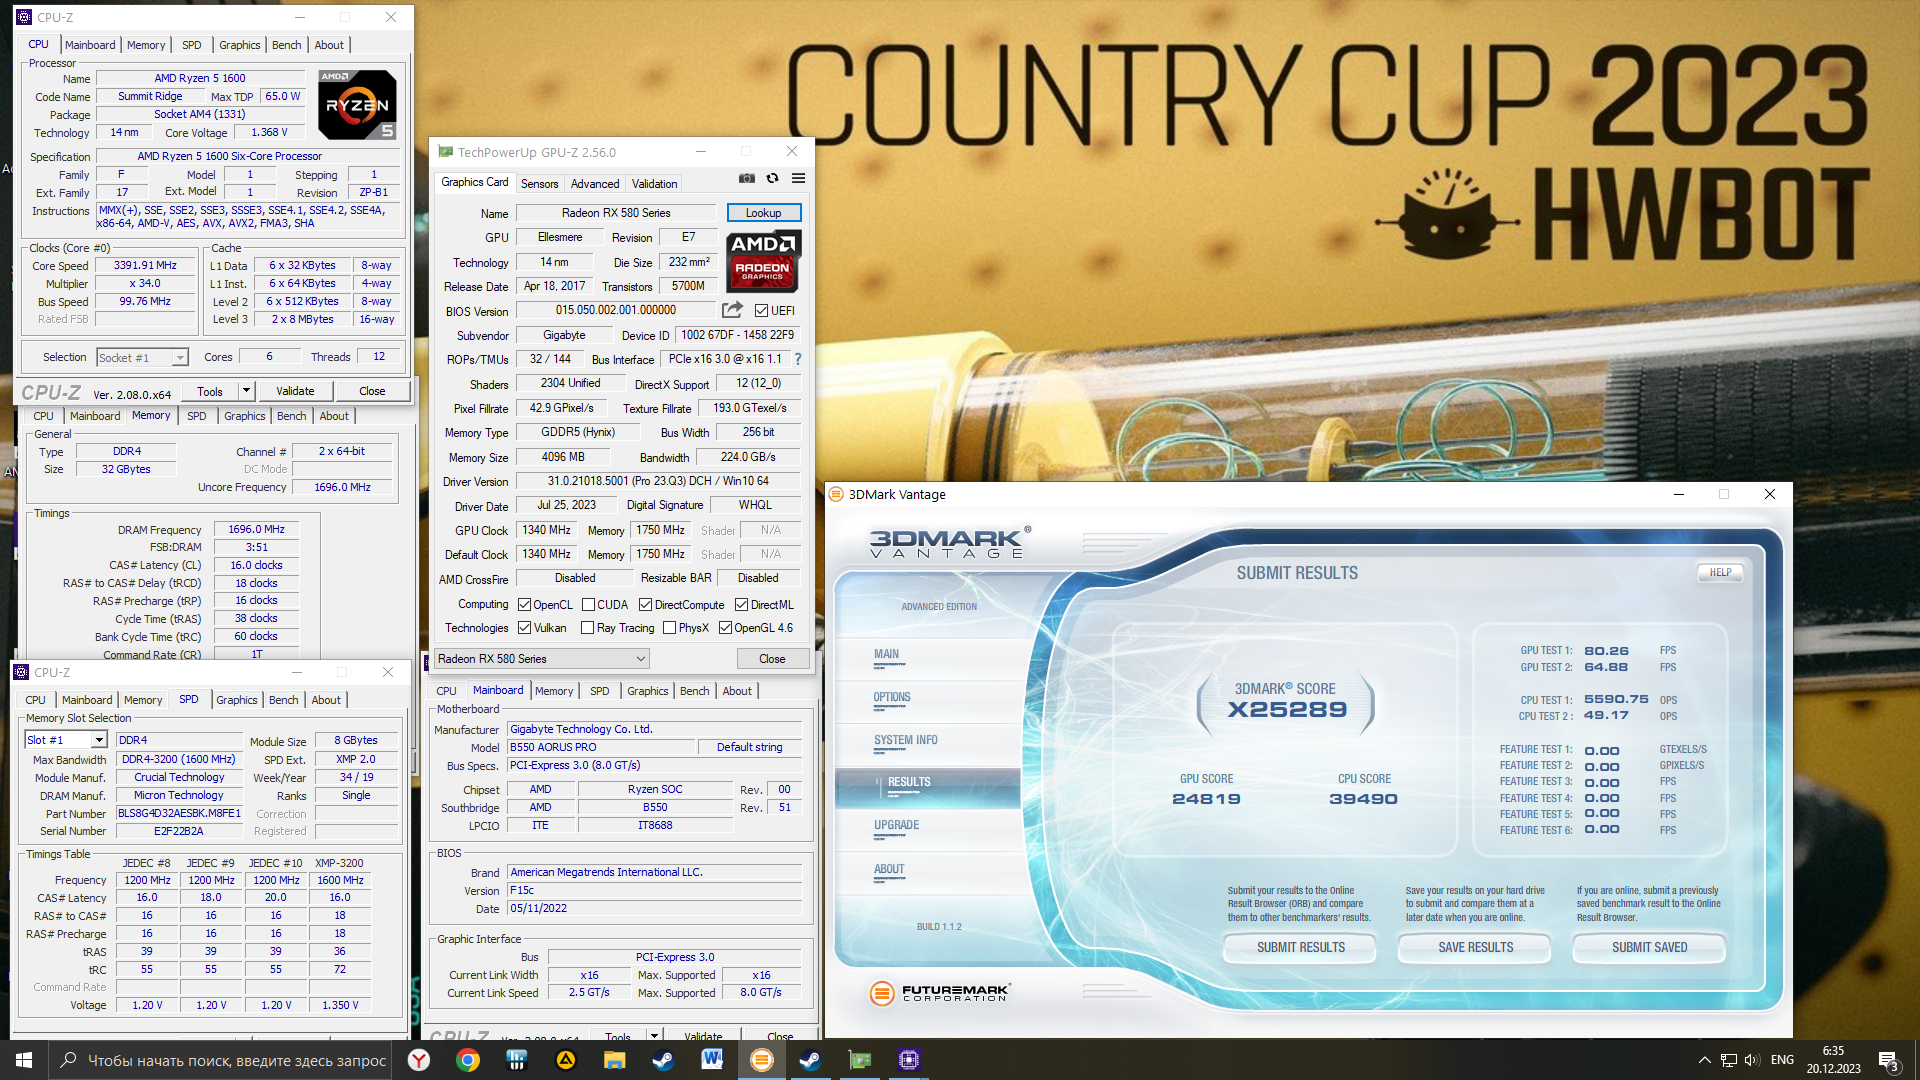Click the GPU-Z BIOS Version field 015.050.002.001.000000
This screenshot has width=1920, height=1080.
pyautogui.click(x=616, y=311)
